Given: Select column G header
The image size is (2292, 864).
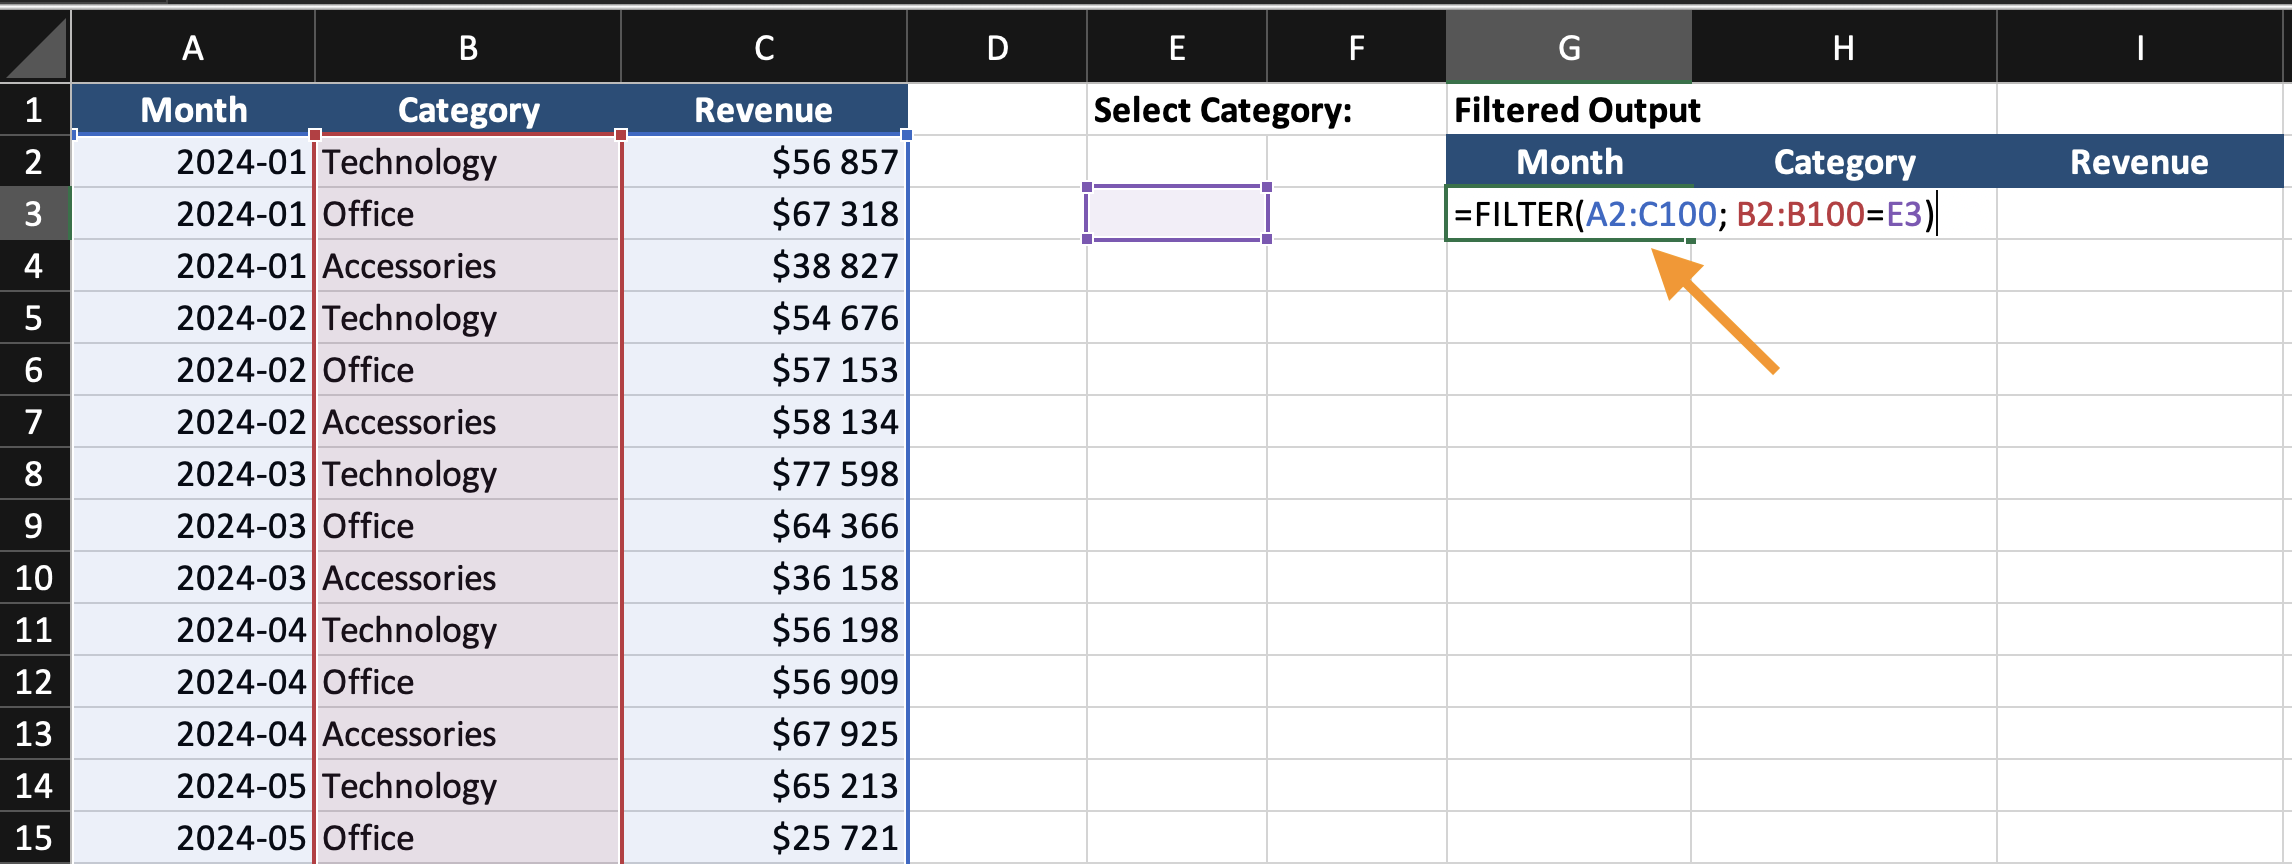Looking at the screenshot, I should (x=1568, y=48).
